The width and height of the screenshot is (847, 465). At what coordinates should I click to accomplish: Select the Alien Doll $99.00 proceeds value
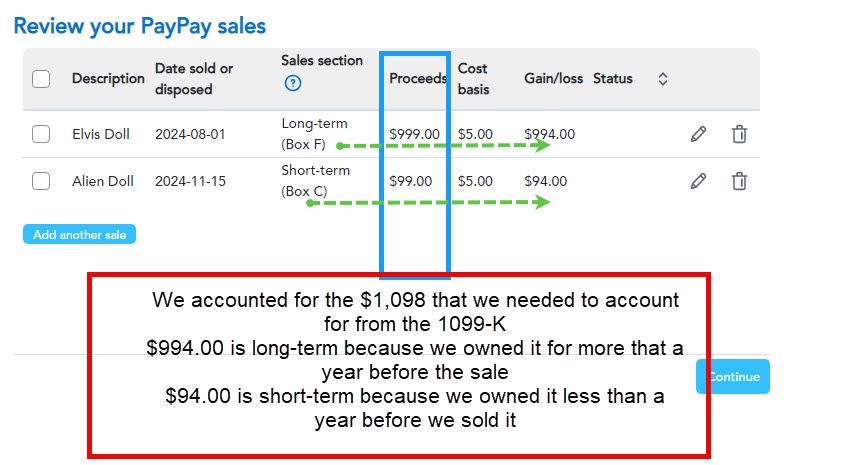tap(411, 181)
